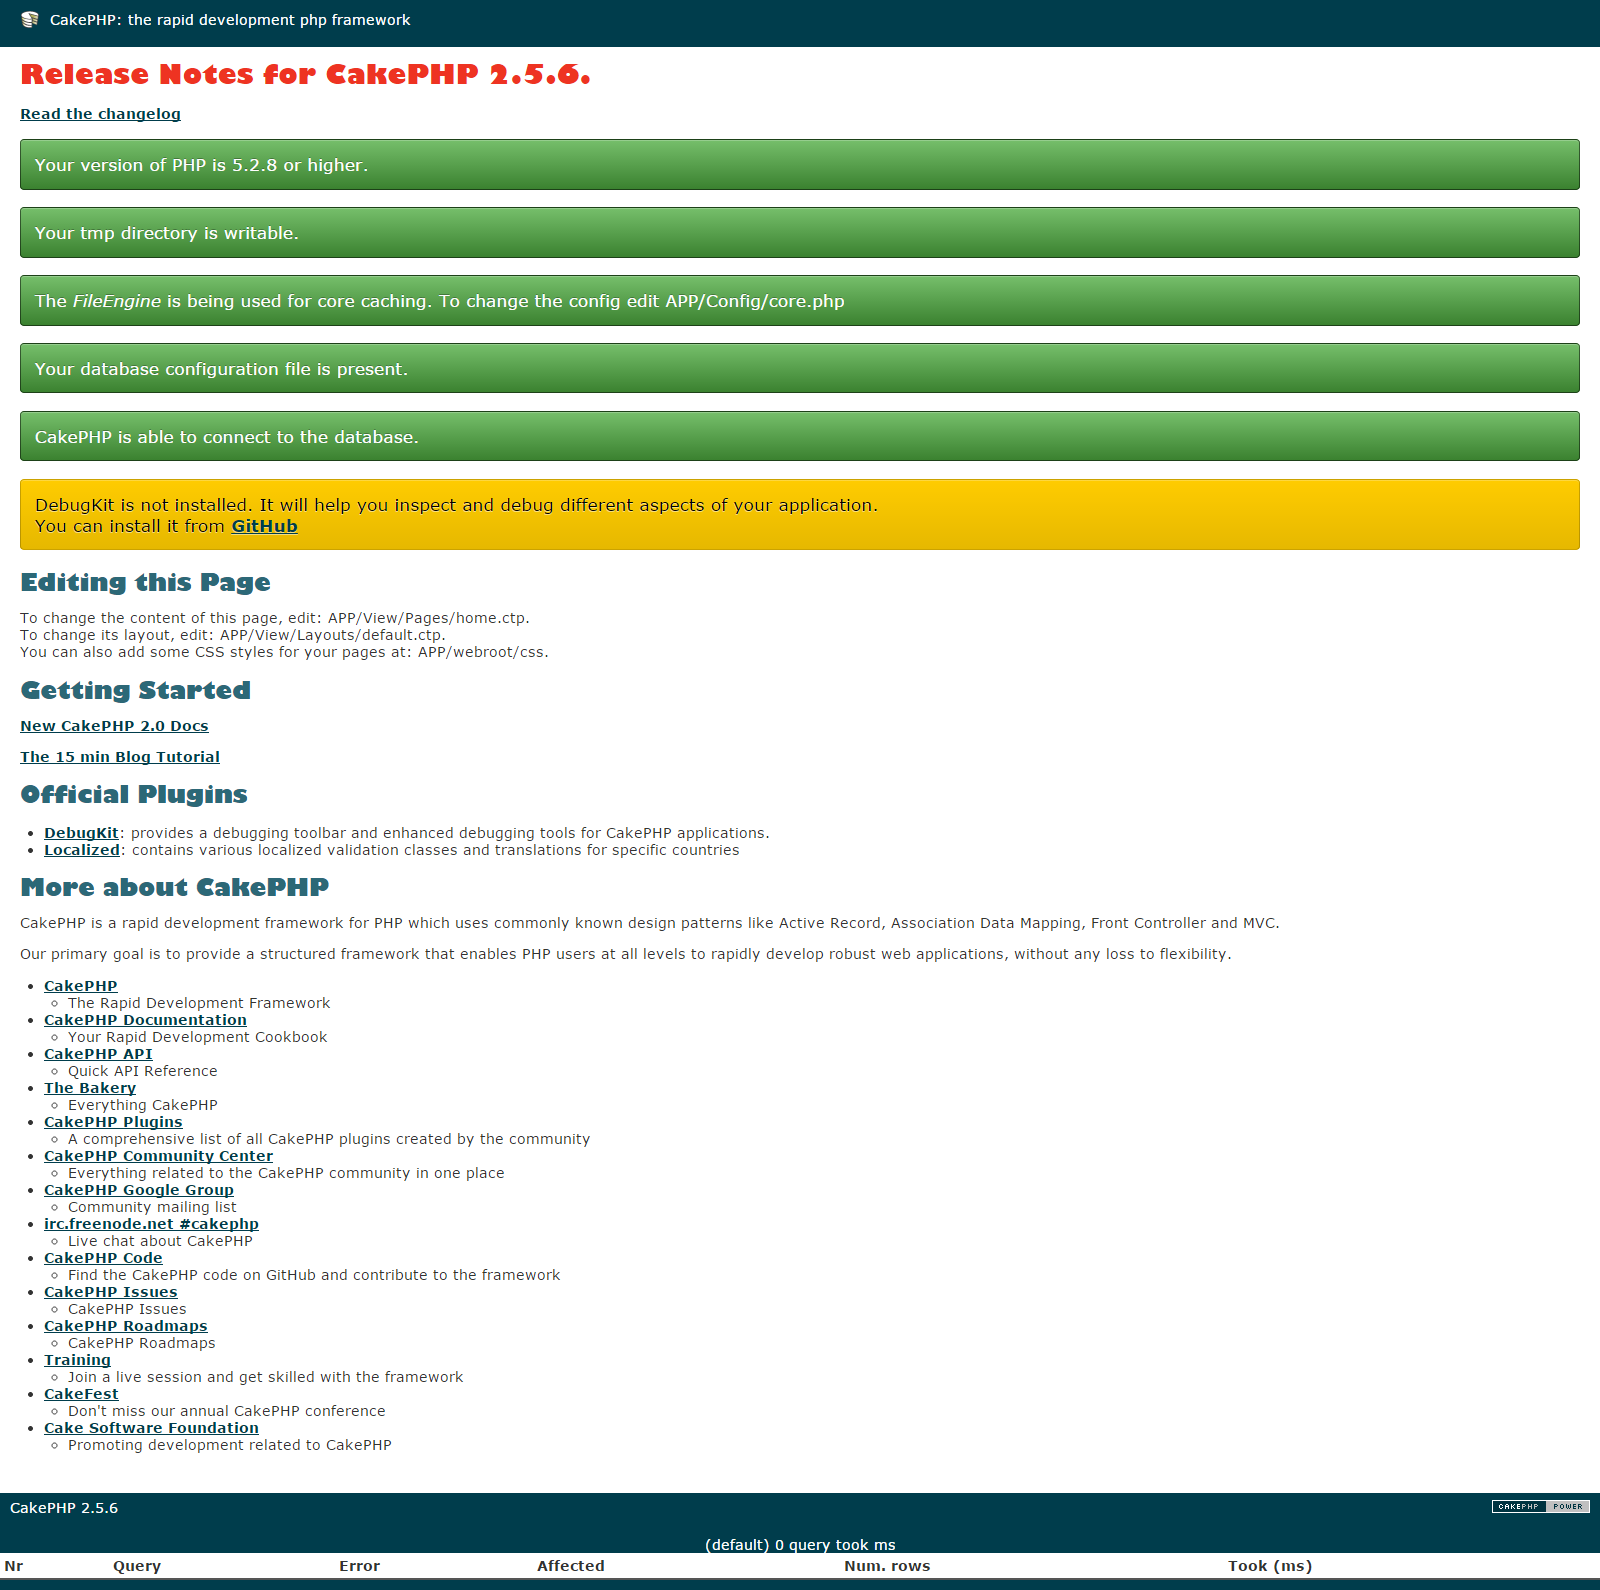The image size is (1600, 1590).
Task: Open the CakePHP Documentation link
Action: point(145,1020)
